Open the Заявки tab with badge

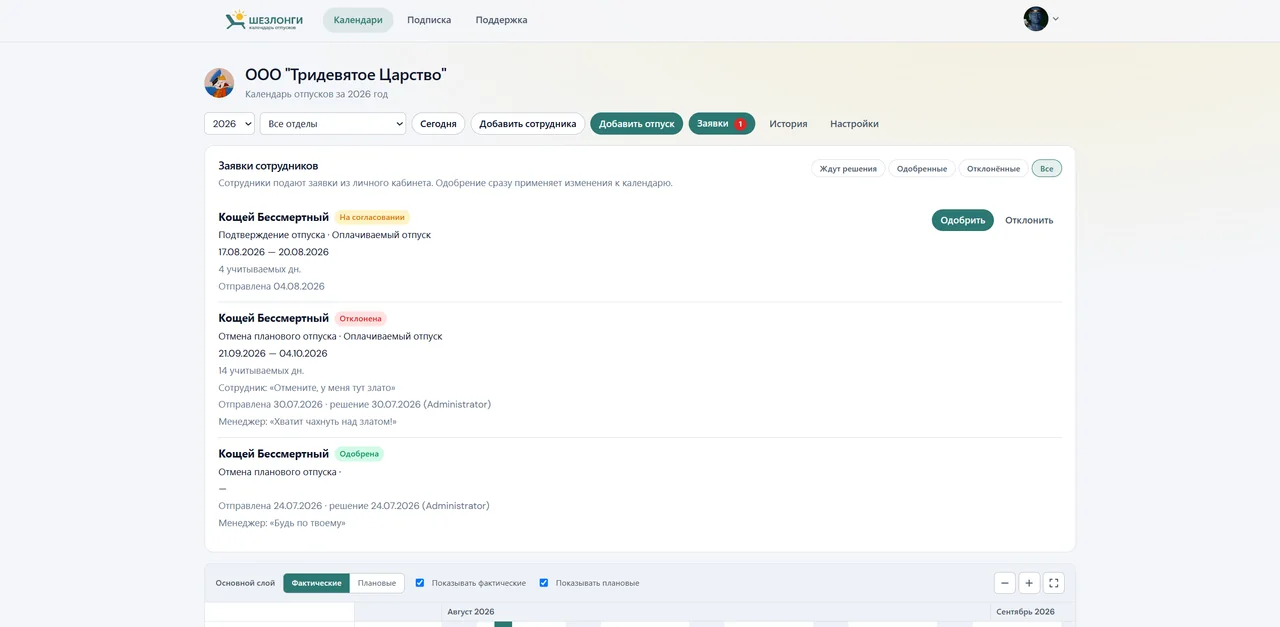point(722,124)
